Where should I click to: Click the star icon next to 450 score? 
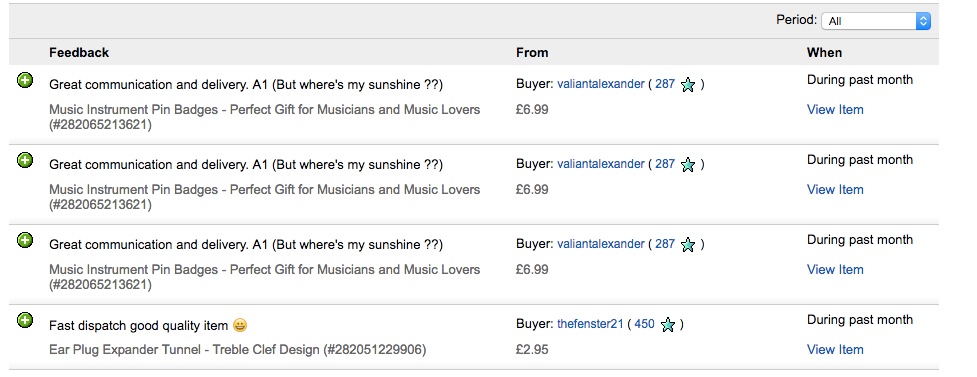pyautogui.click(x=667, y=324)
